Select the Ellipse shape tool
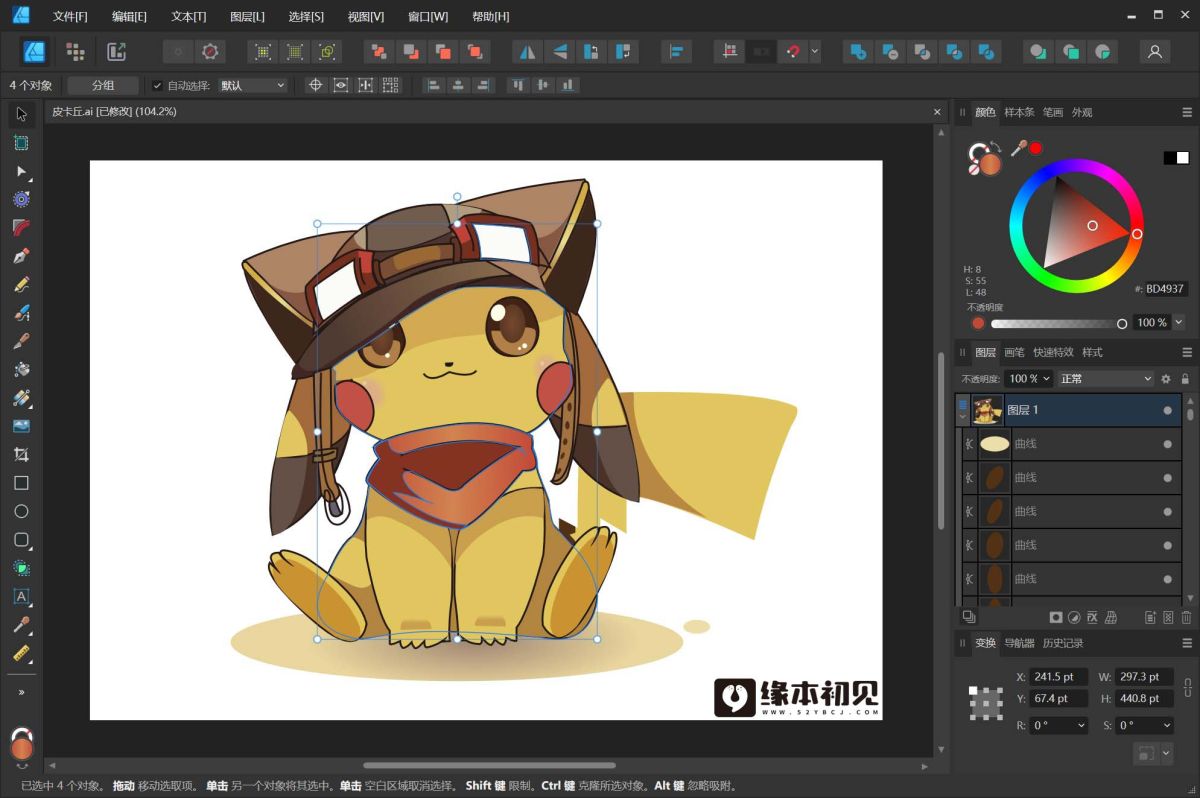The height and width of the screenshot is (798, 1200). (x=21, y=511)
